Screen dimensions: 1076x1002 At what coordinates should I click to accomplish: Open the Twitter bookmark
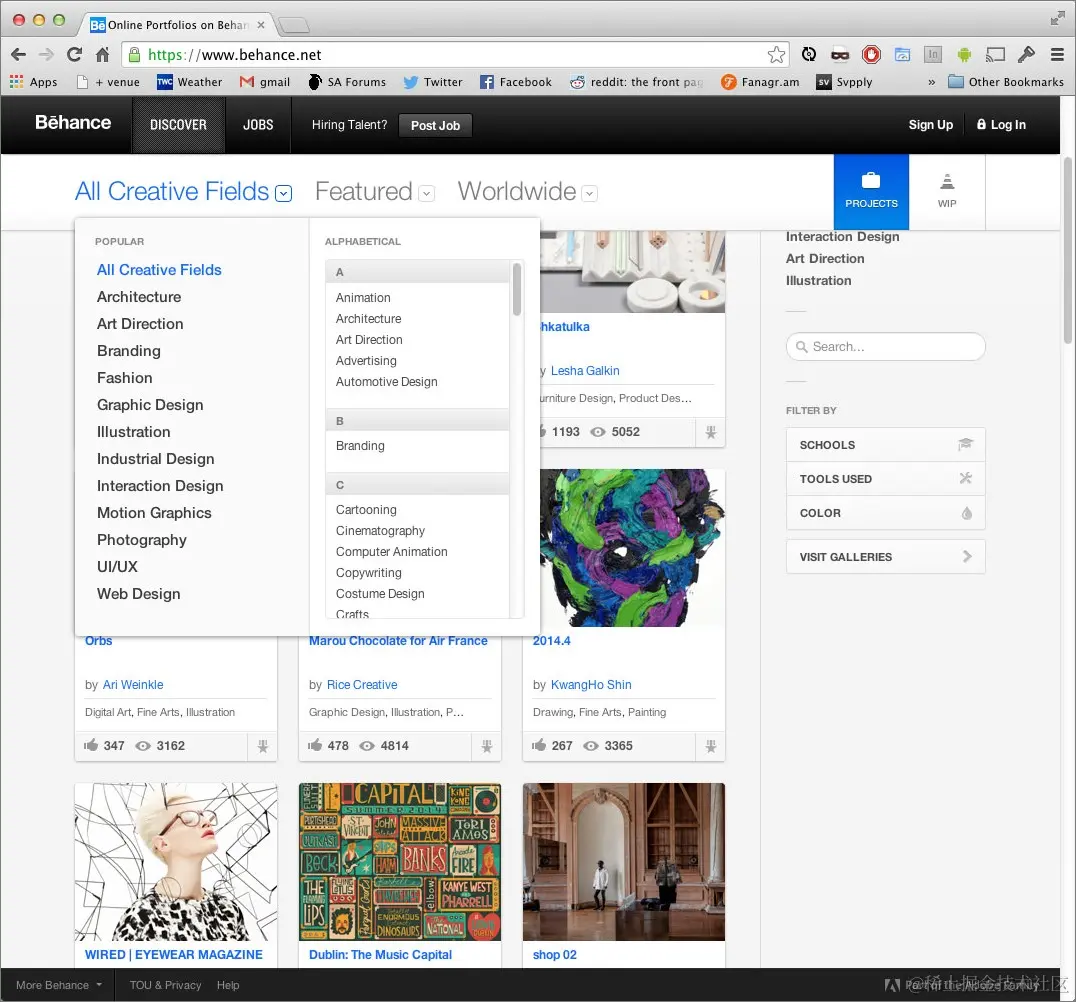pos(433,82)
